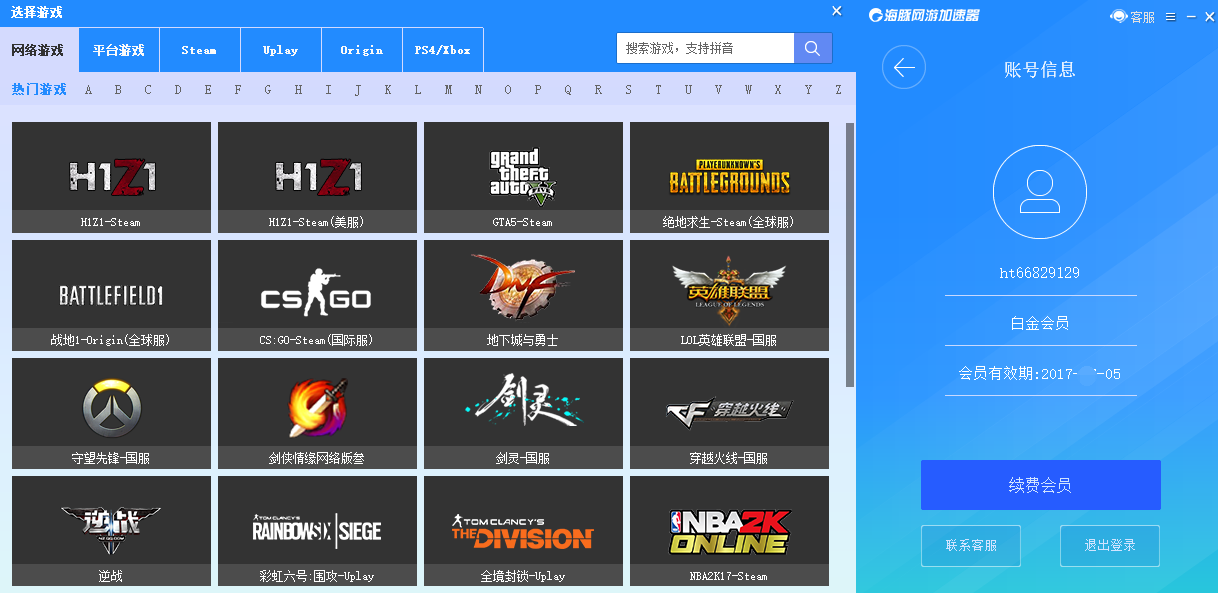The width and height of the screenshot is (1218, 593).
Task: Filter games by letter T
Action: 658,90
